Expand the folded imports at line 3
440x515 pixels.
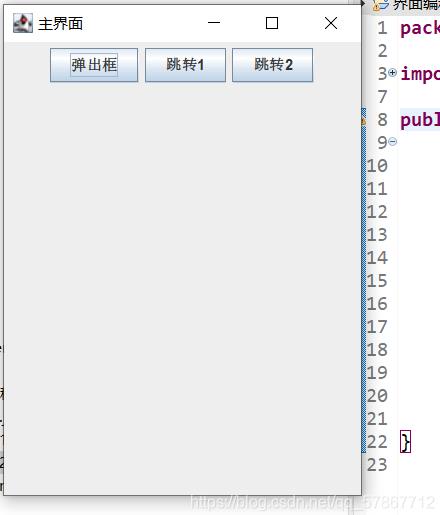click(393, 72)
